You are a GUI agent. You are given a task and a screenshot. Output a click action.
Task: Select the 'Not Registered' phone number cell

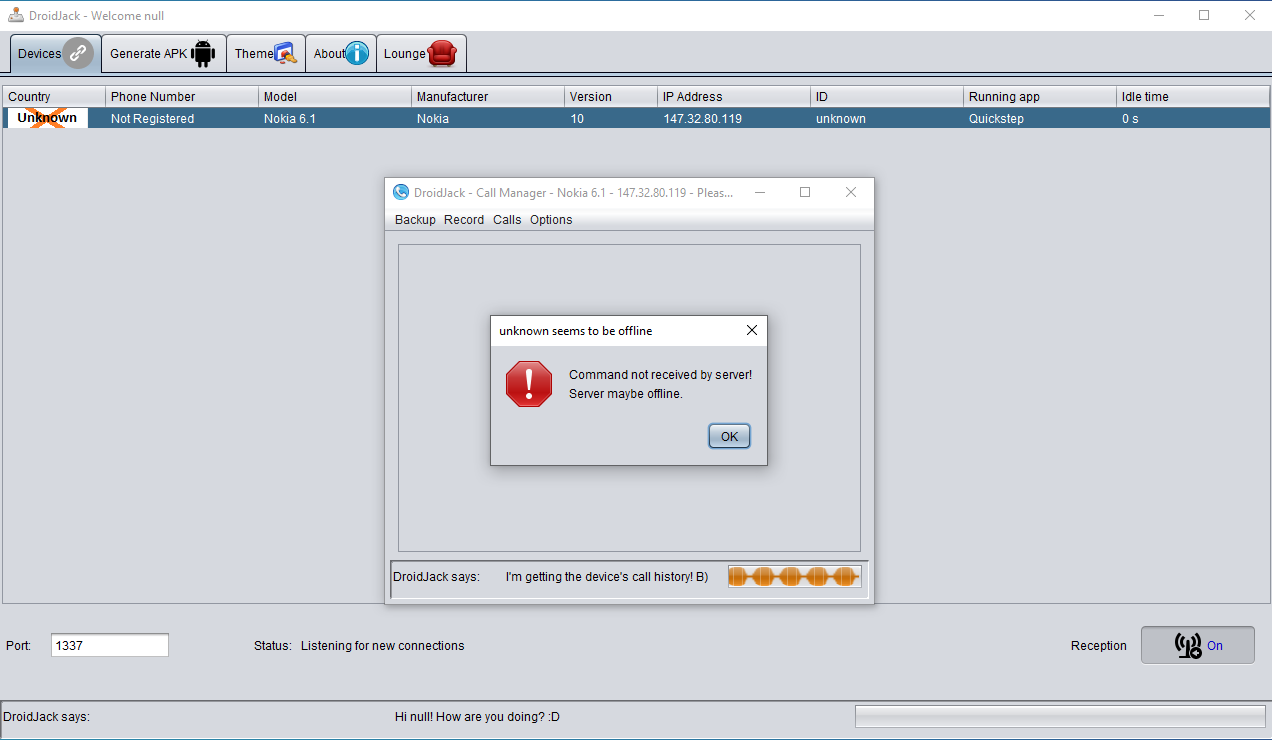tap(182, 118)
